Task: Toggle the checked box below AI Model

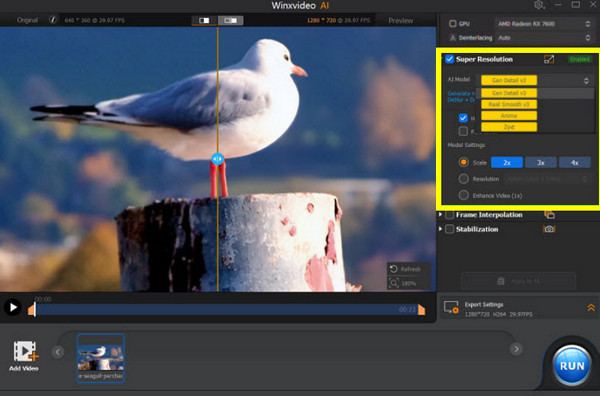Action: pos(463,118)
